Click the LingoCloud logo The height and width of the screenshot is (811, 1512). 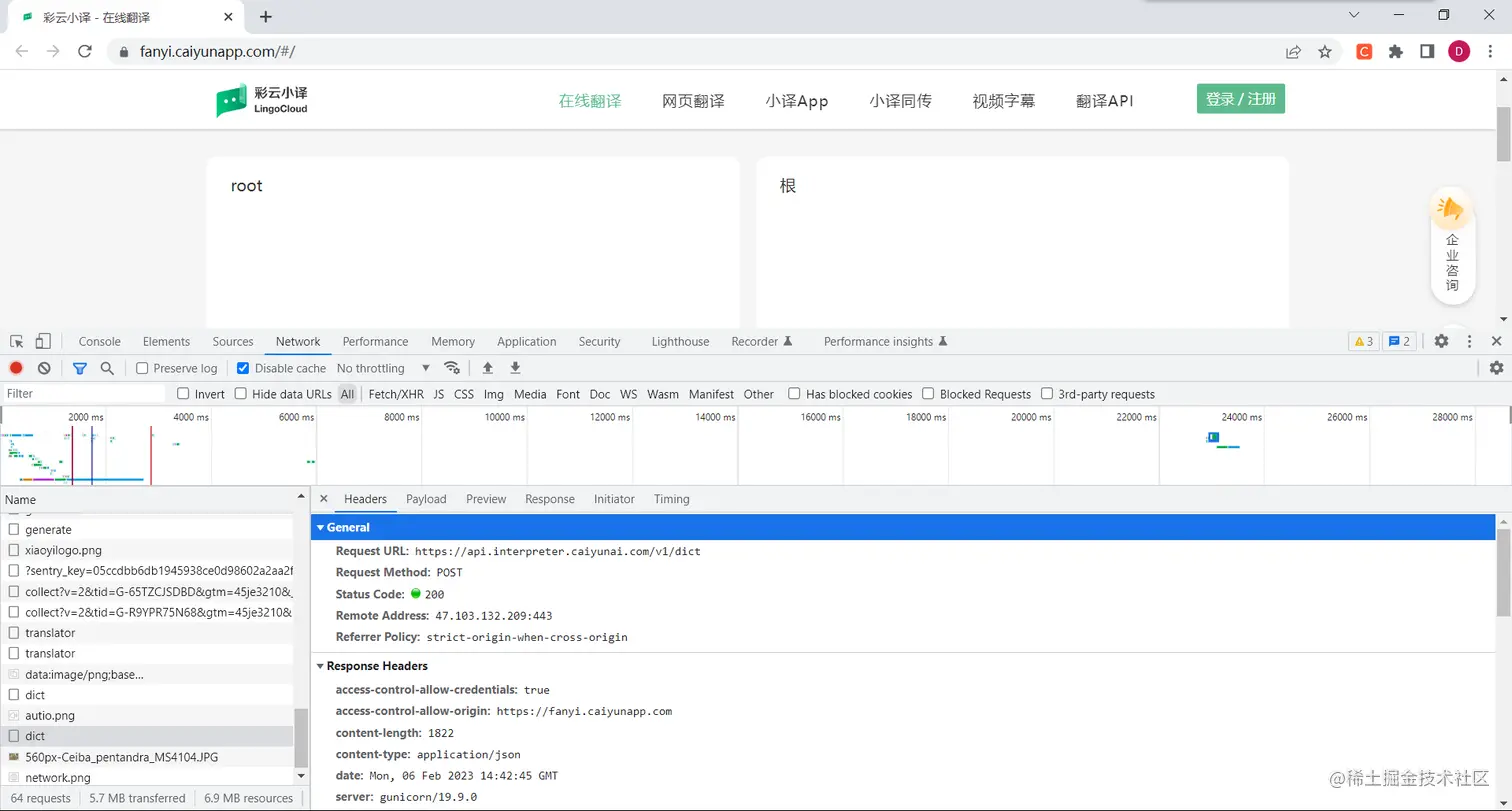[262, 99]
